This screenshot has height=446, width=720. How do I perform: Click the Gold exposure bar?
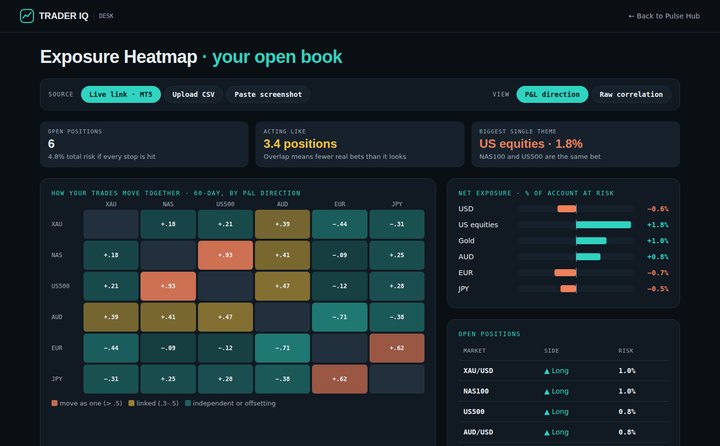(591, 241)
